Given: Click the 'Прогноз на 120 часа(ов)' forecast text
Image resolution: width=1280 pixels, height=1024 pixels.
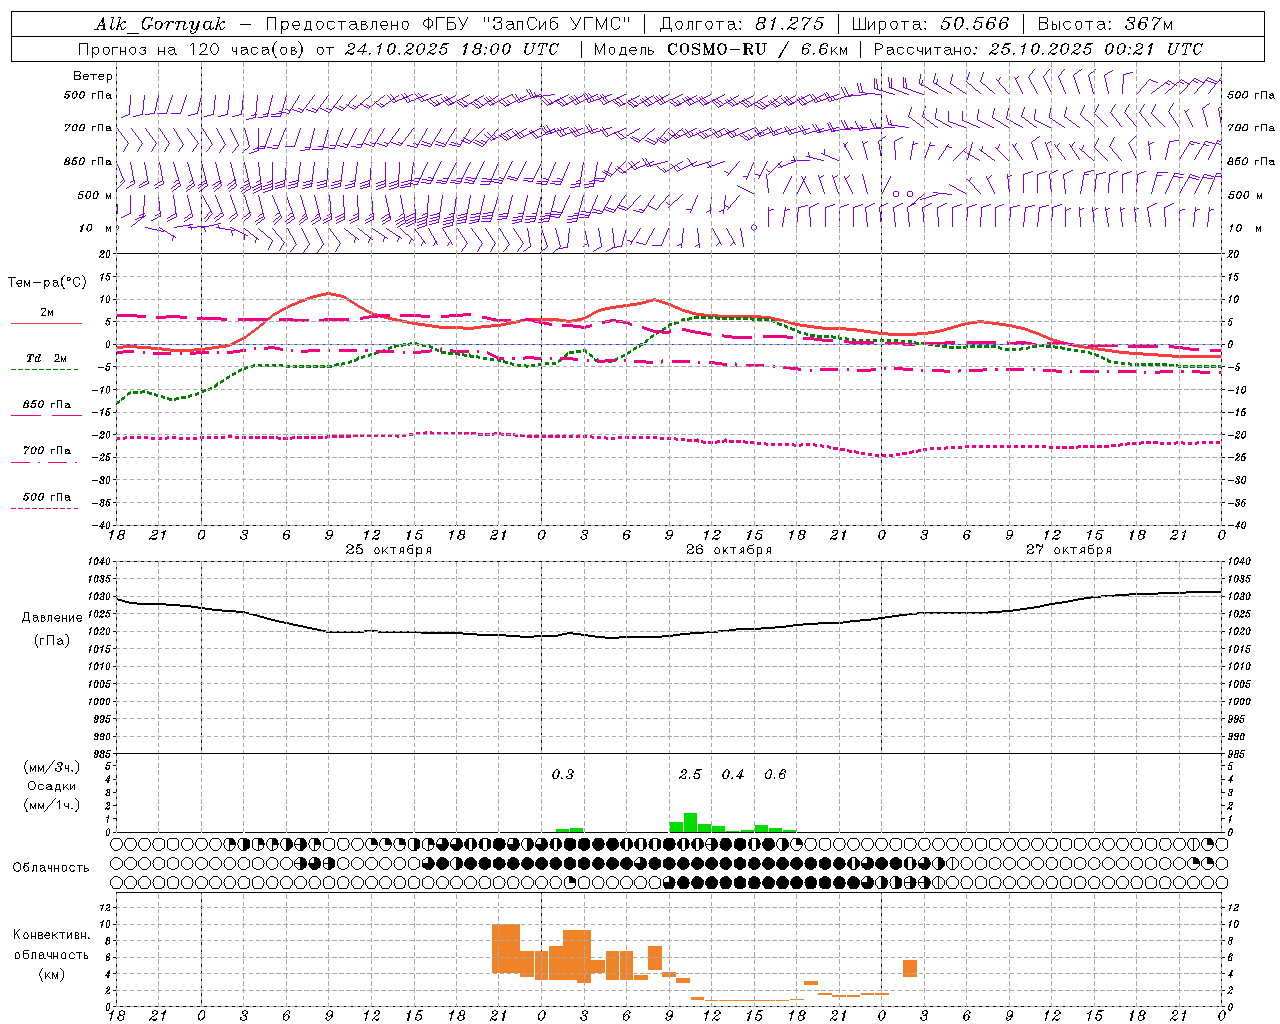Looking at the screenshot, I should (x=193, y=49).
